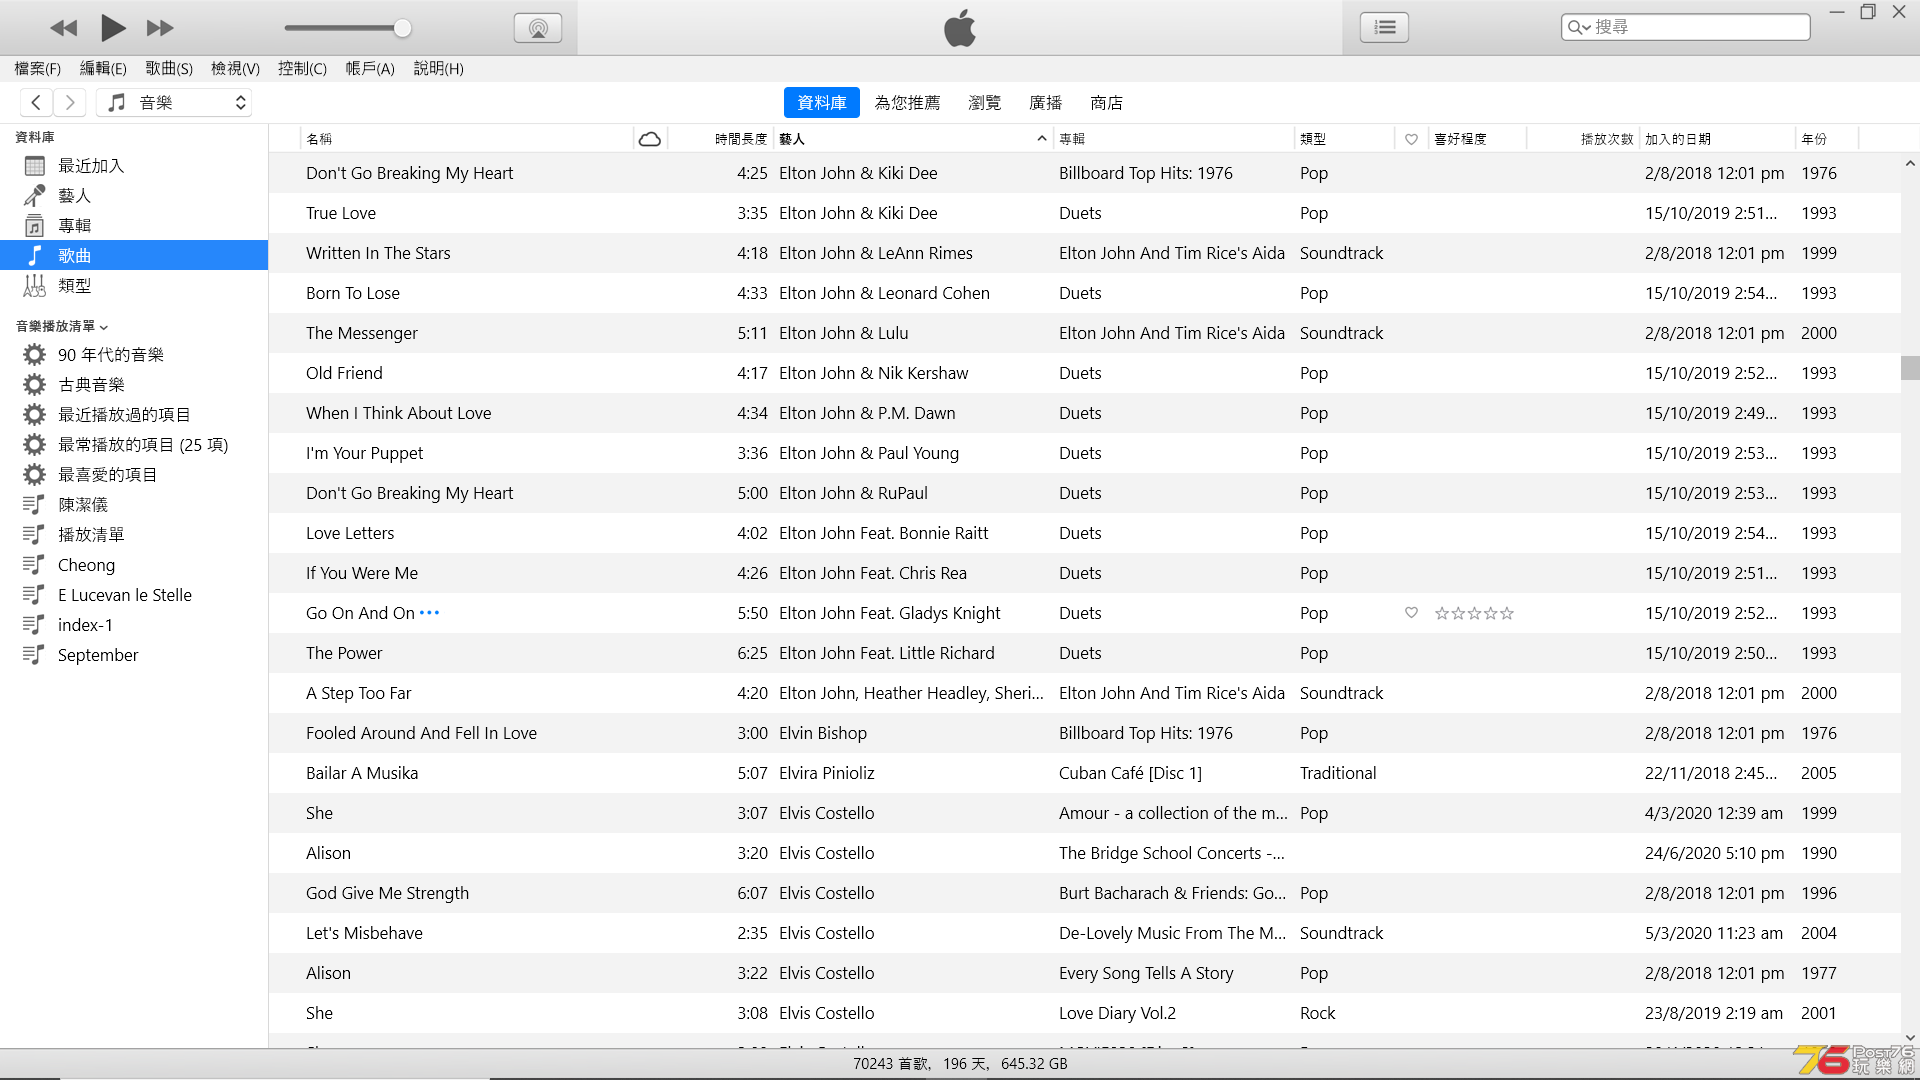
Task: Click in the search field
Action: click(x=1685, y=27)
